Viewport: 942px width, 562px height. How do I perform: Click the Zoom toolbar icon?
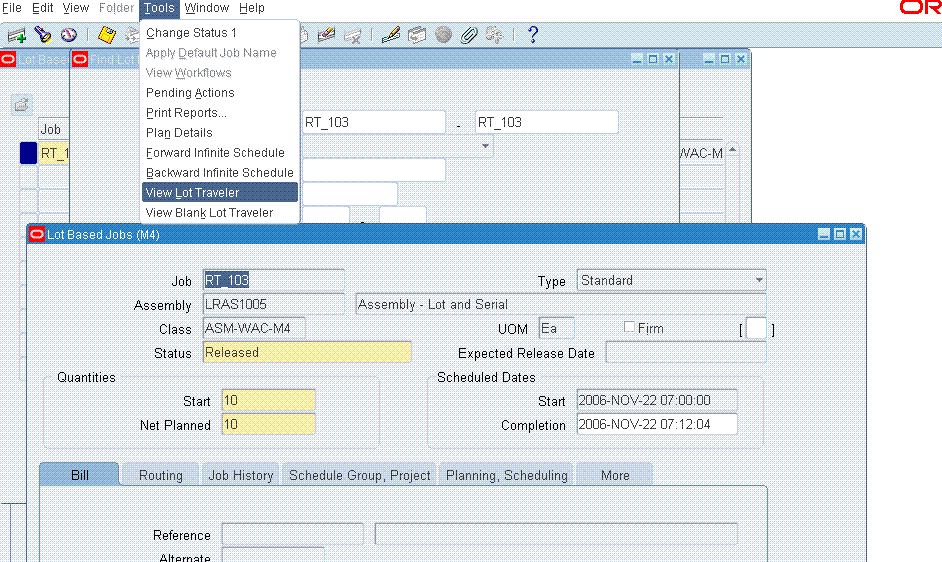click(417, 35)
